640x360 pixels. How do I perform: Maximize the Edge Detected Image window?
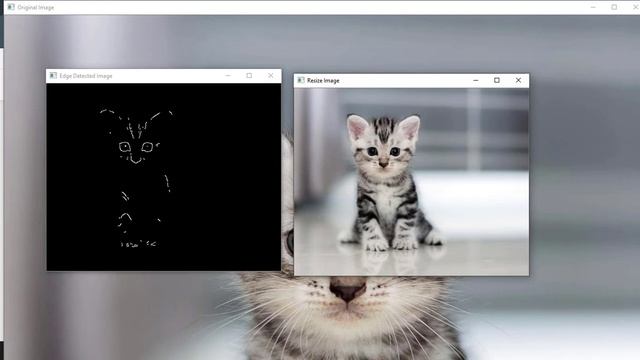tap(249, 76)
